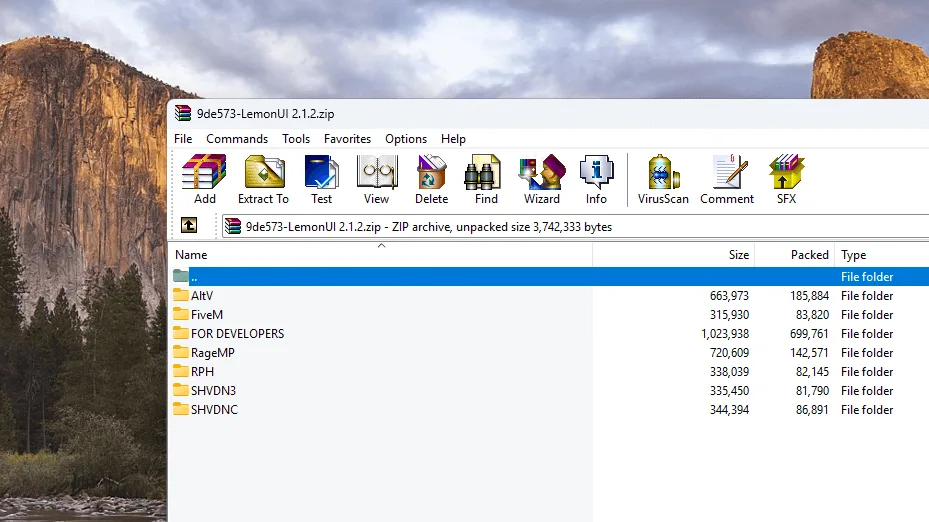929x522 pixels.
Task: Run the Test archive tool
Action: [321, 179]
